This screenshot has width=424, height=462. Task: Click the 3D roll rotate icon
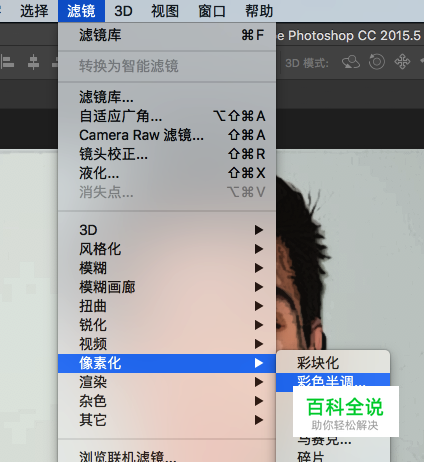click(x=377, y=62)
